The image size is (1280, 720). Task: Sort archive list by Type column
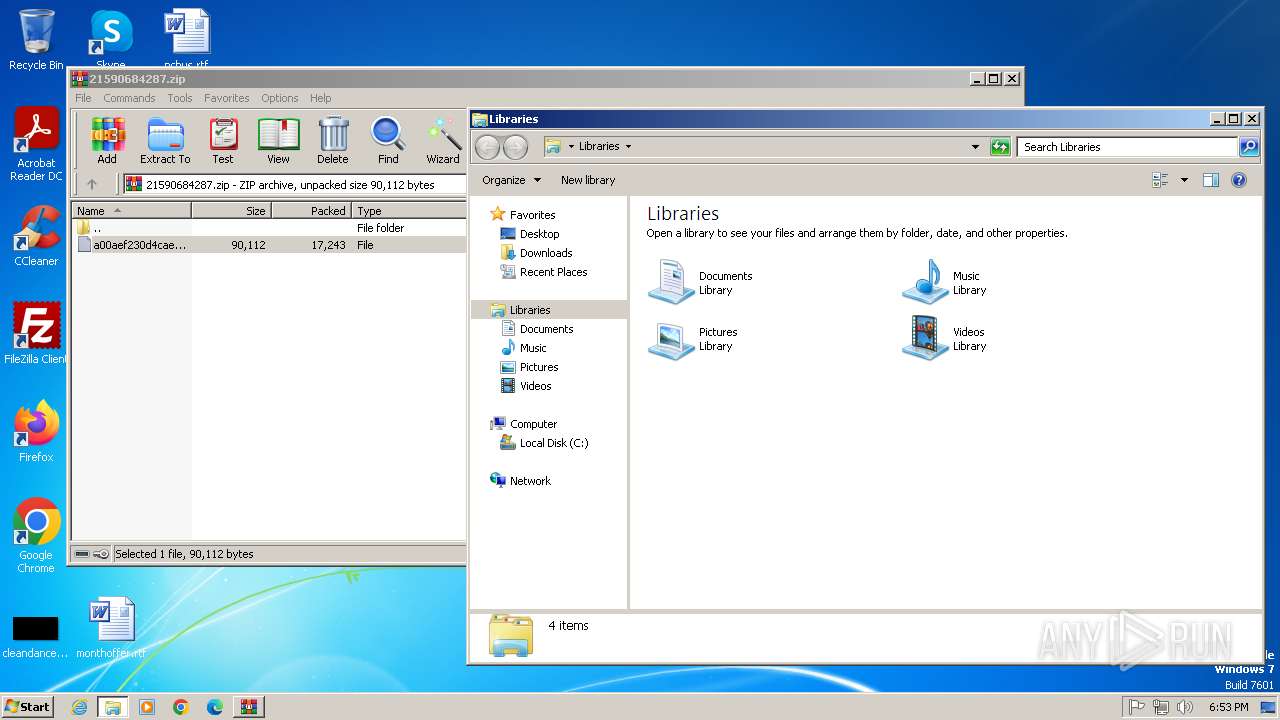(409, 211)
